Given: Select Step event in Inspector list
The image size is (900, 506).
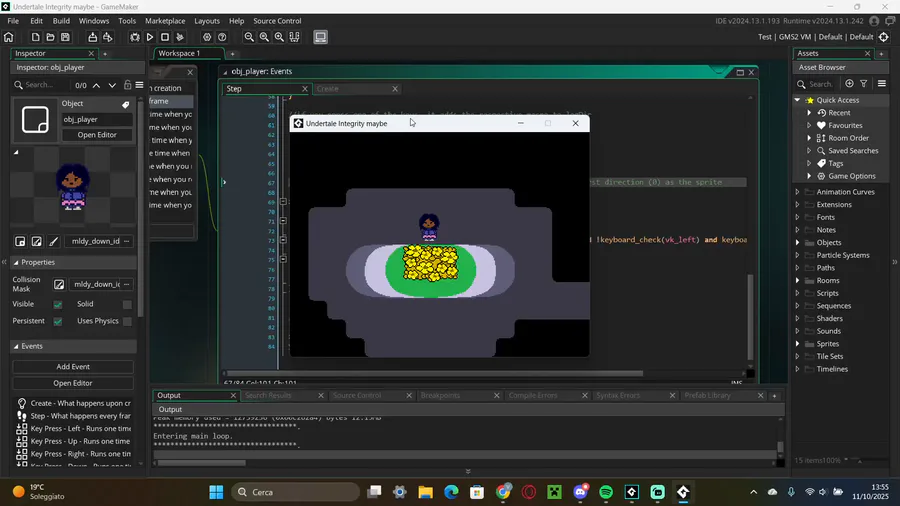Looking at the screenshot, I should tap(75, 416).
